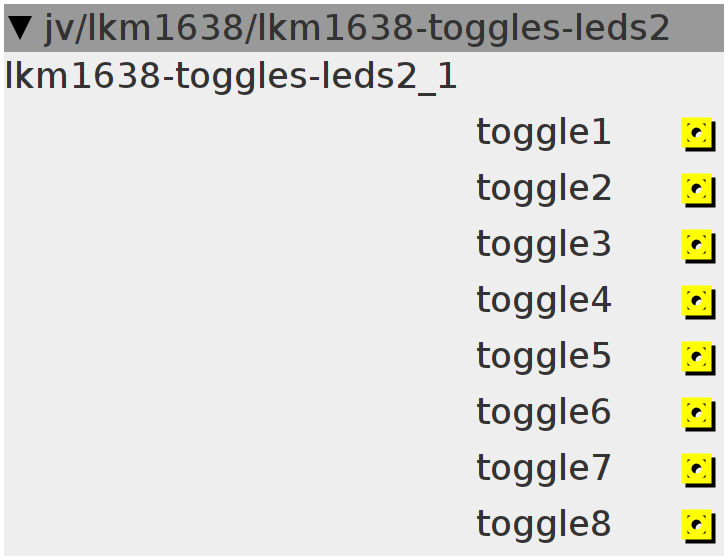728x560 pixels.
Task: Click the toggle8 outlet name
Action: tap(543, 525)
